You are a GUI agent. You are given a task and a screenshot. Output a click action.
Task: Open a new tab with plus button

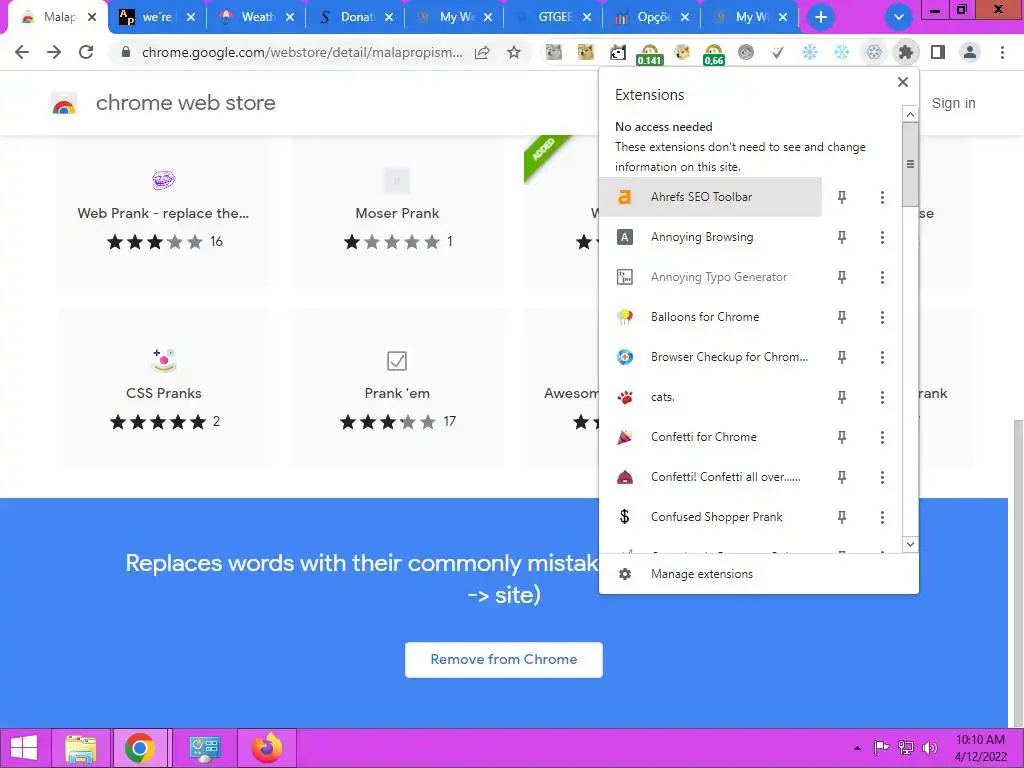[821, 17]
